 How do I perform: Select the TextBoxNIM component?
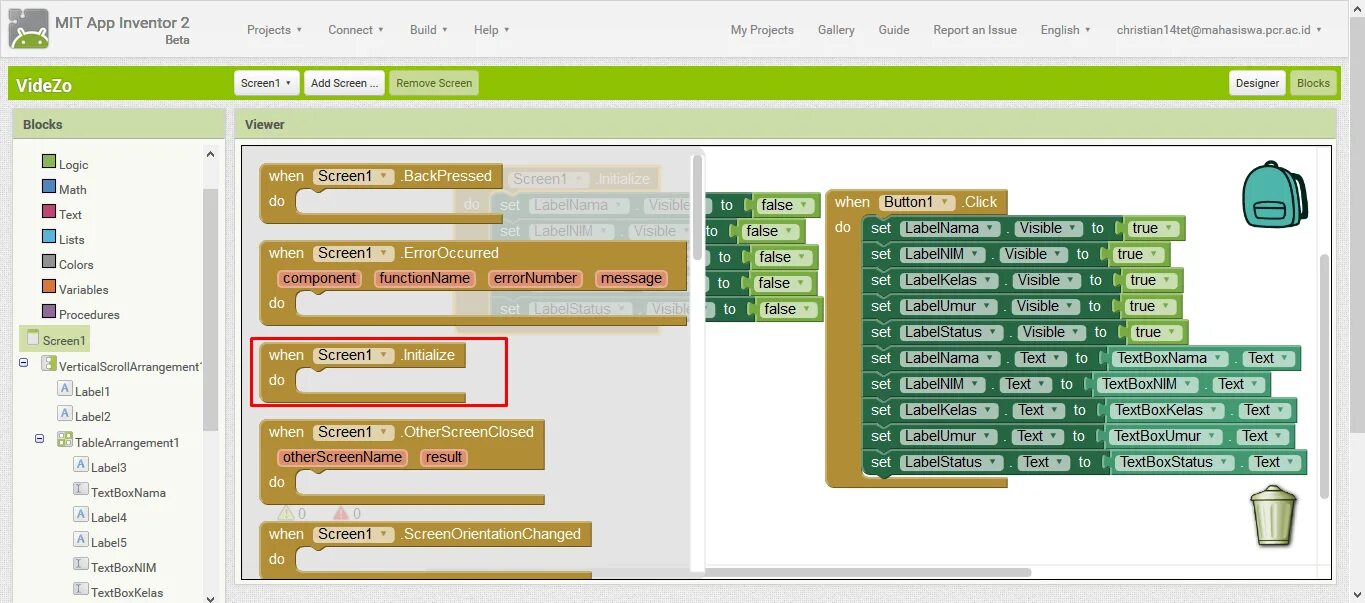tap(115, 567)
